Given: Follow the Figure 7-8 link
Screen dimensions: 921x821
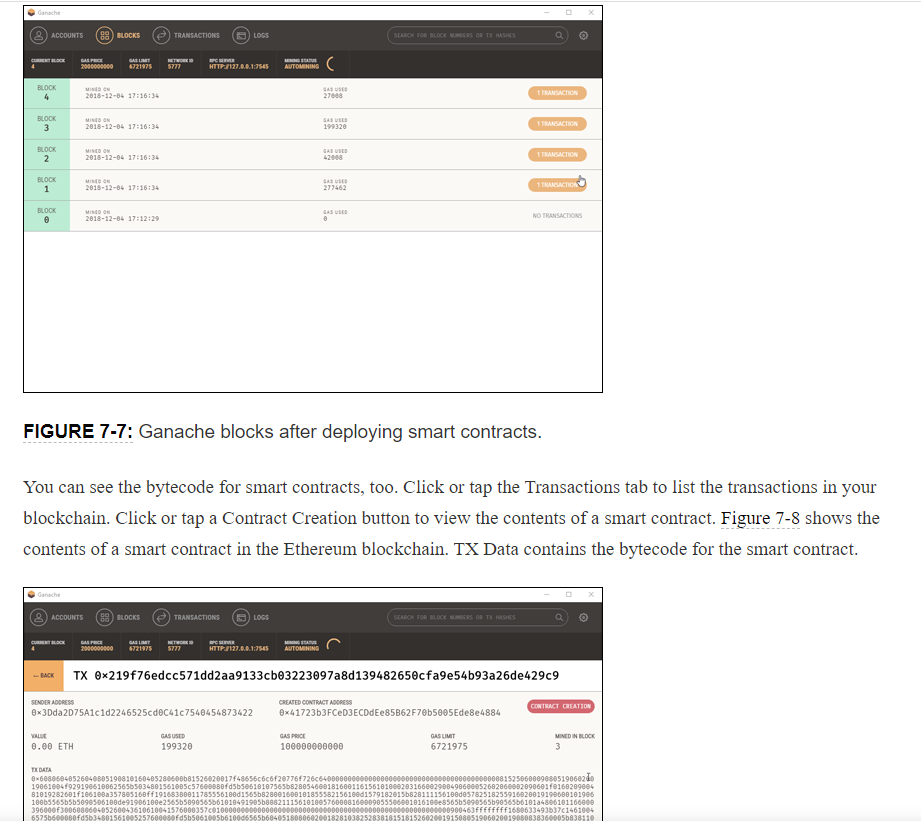Looking at the screenshot, I should [760, 519].
